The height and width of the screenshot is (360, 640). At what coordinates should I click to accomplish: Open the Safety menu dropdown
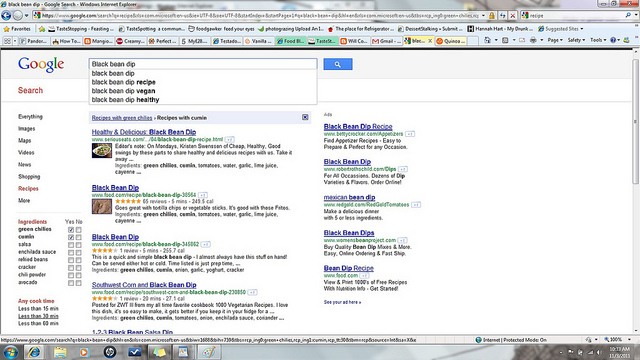pyautogui.click(x=576, y=40)
